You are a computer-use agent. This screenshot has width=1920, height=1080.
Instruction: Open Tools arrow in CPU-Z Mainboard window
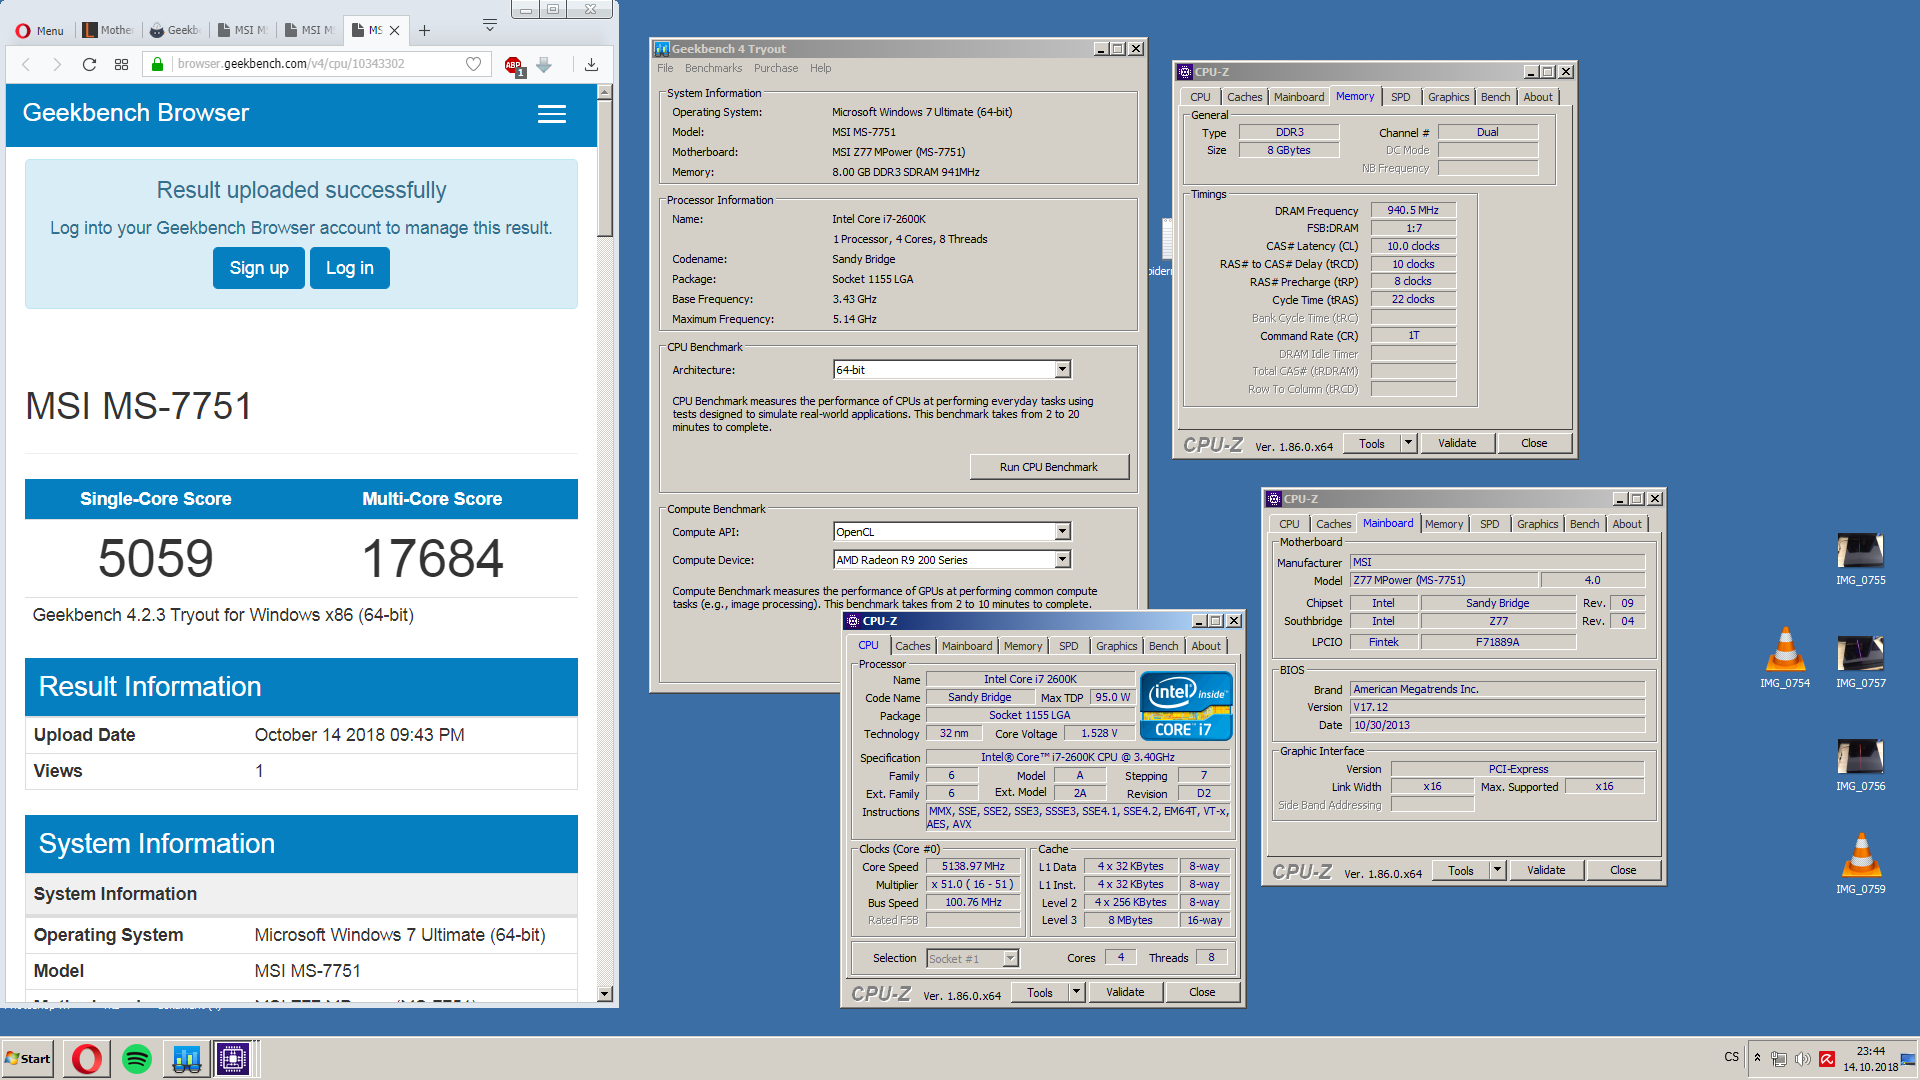pos(1497,870)
